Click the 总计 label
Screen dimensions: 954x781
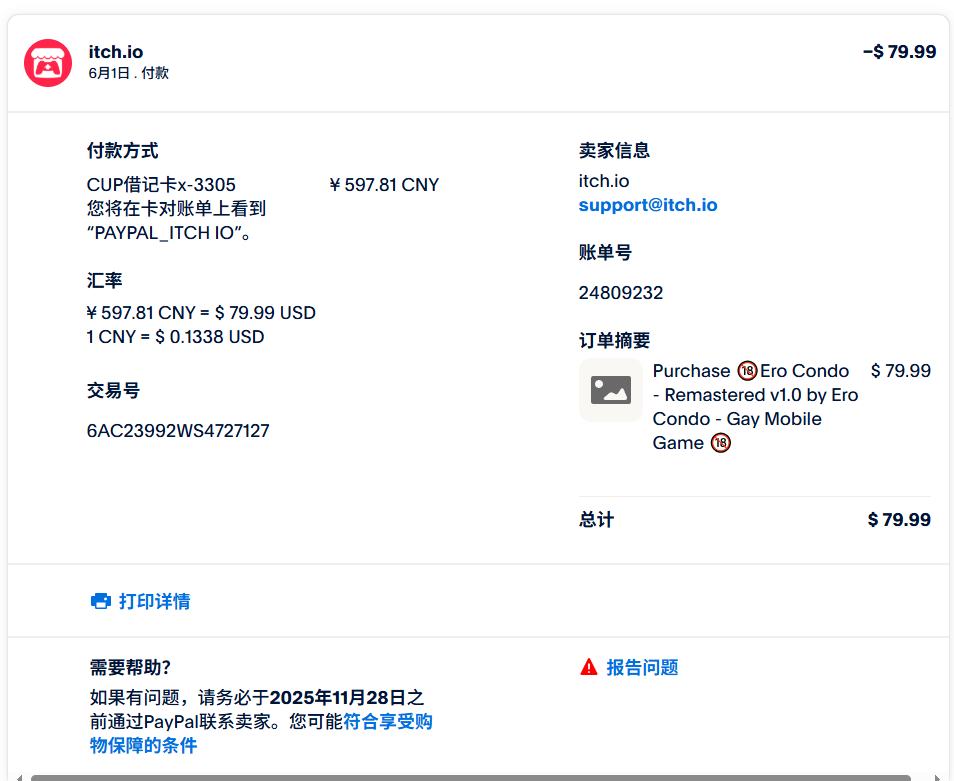tap(596, 519)
